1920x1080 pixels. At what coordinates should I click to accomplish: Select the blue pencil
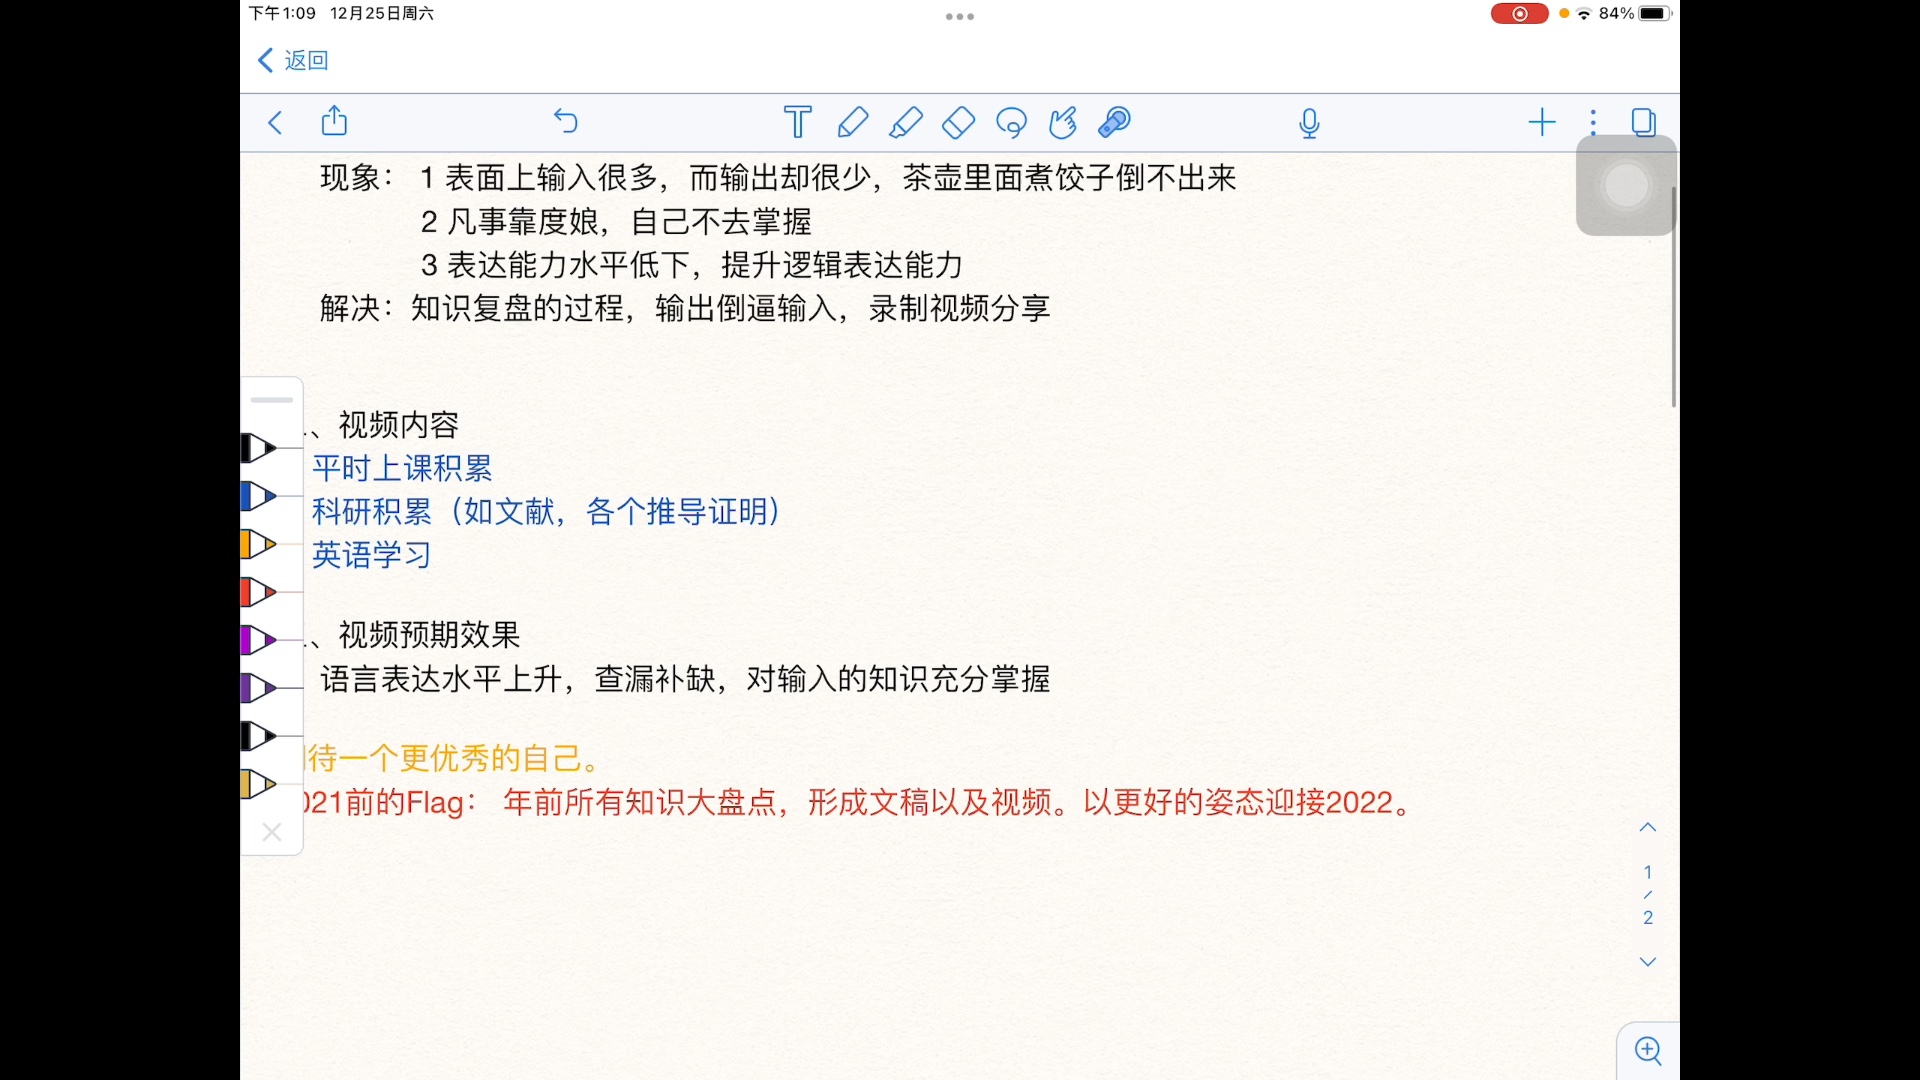click(258, 496)
